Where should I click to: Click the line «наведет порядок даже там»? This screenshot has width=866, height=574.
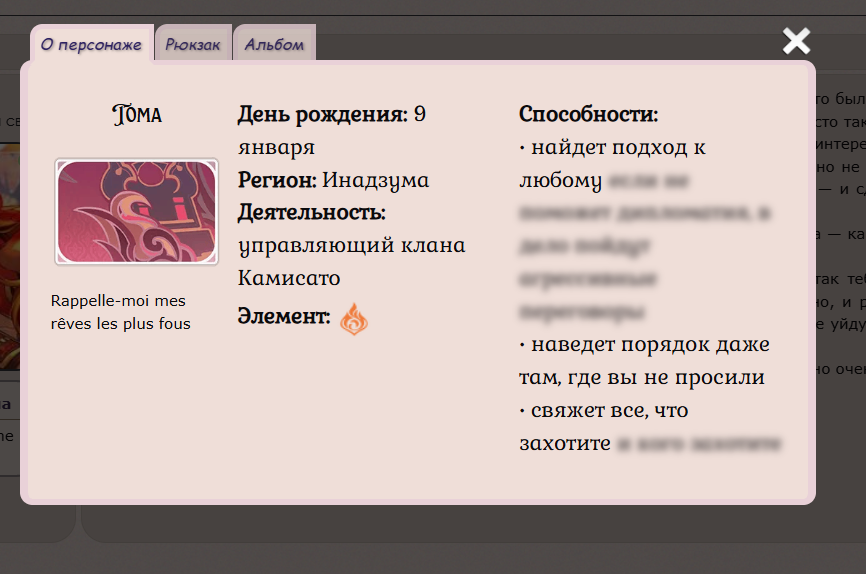(645, 361)
